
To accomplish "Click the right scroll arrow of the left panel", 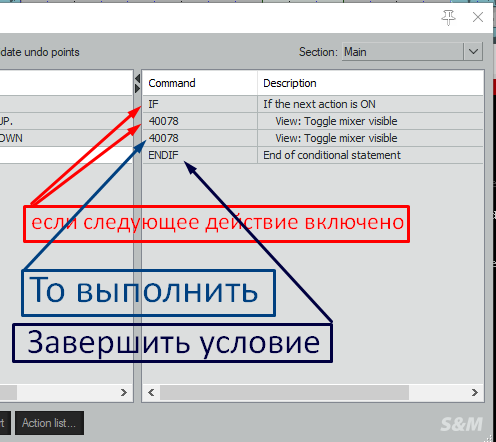I will [x=124, y=393].
